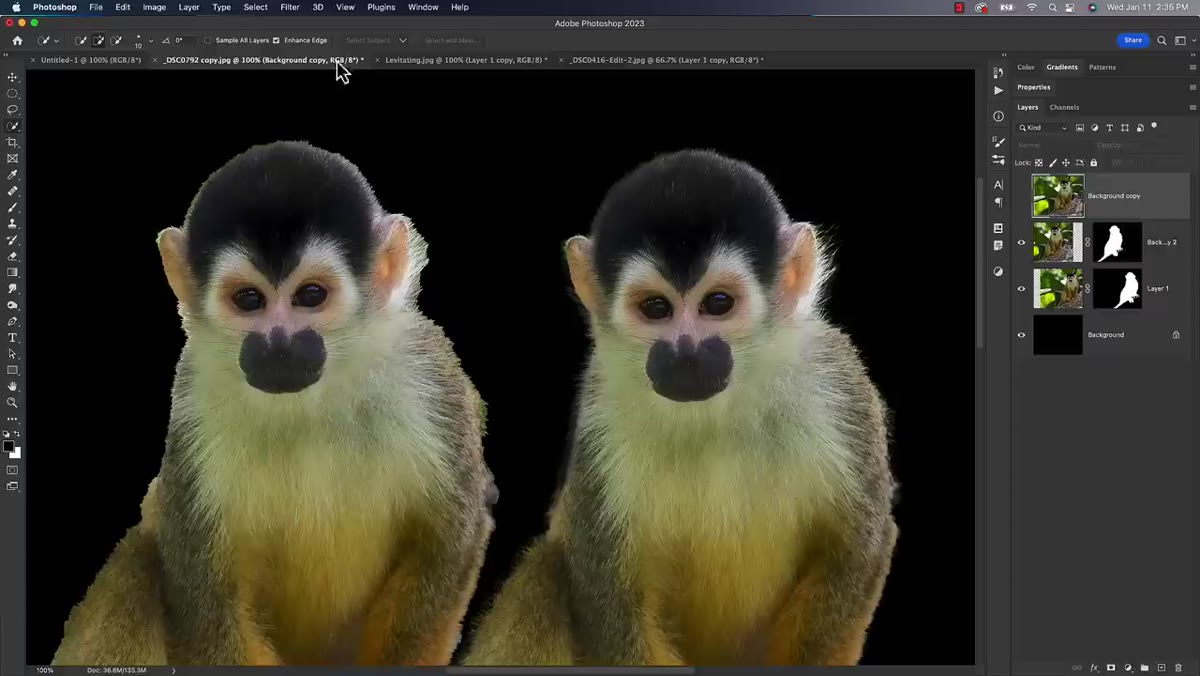Select the Hand tool
Viewport: 1200px width, 676px height.
click(x=13, y=386)
